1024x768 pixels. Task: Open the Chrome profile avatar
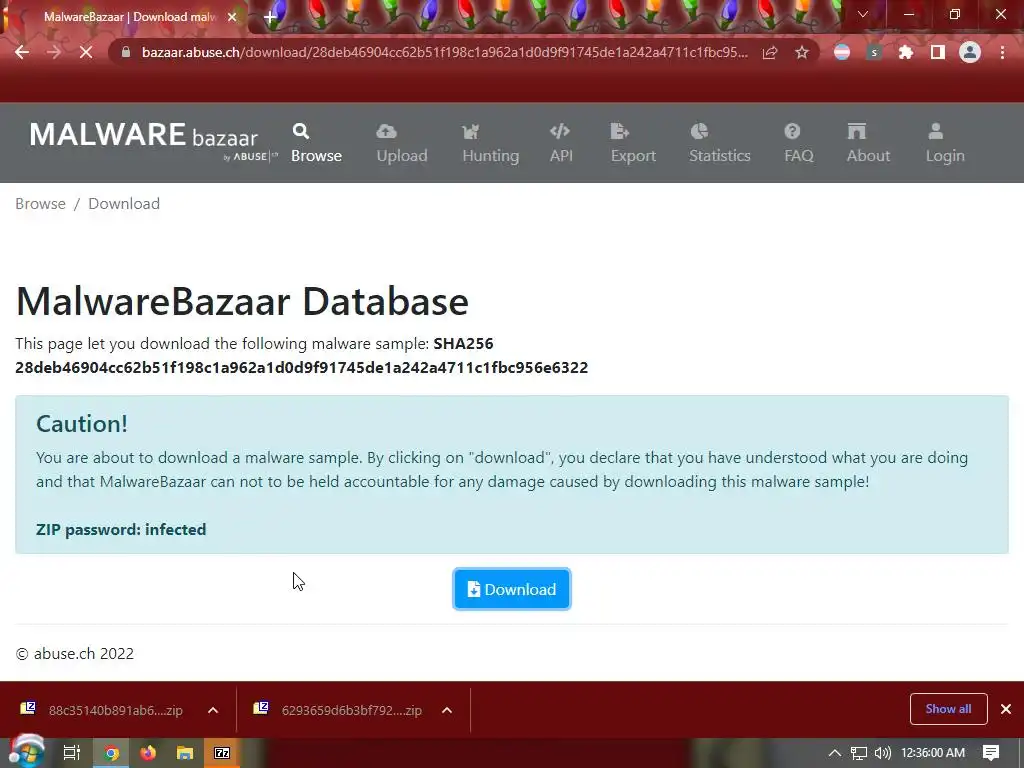point(970,52)
